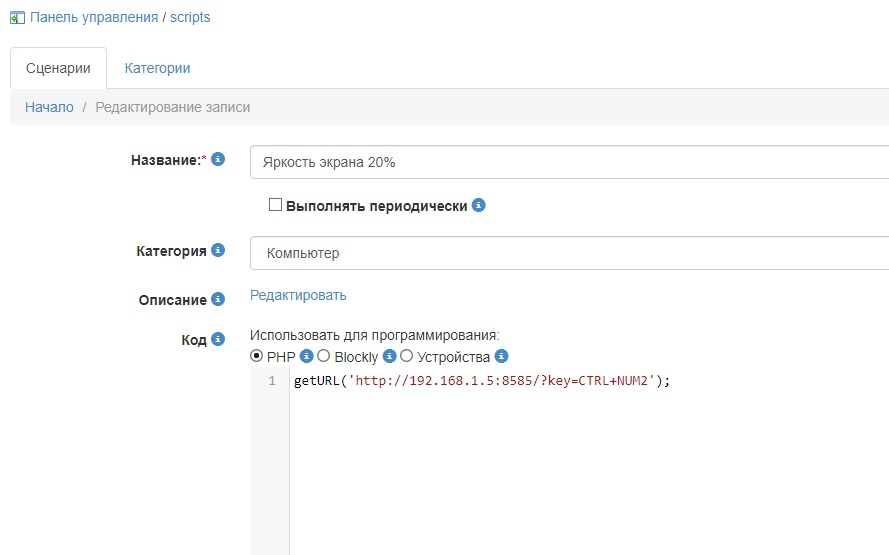Click the getURL code line in editor
The height and width of the screenshot is (555, 889).
point(481,381)
